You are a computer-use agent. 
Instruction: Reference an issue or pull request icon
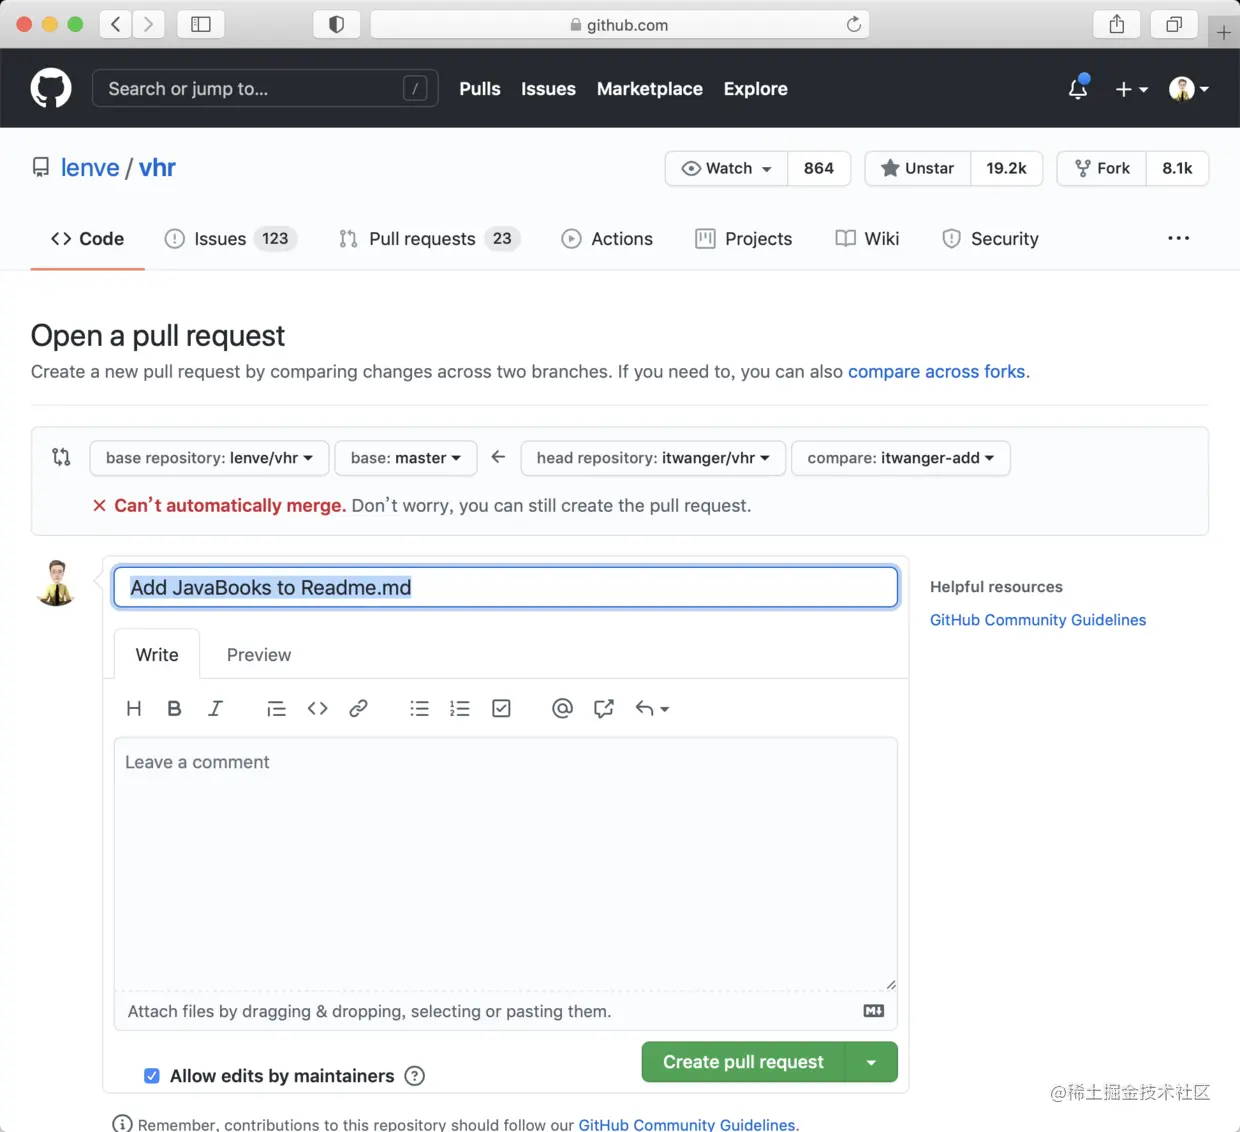603,708
